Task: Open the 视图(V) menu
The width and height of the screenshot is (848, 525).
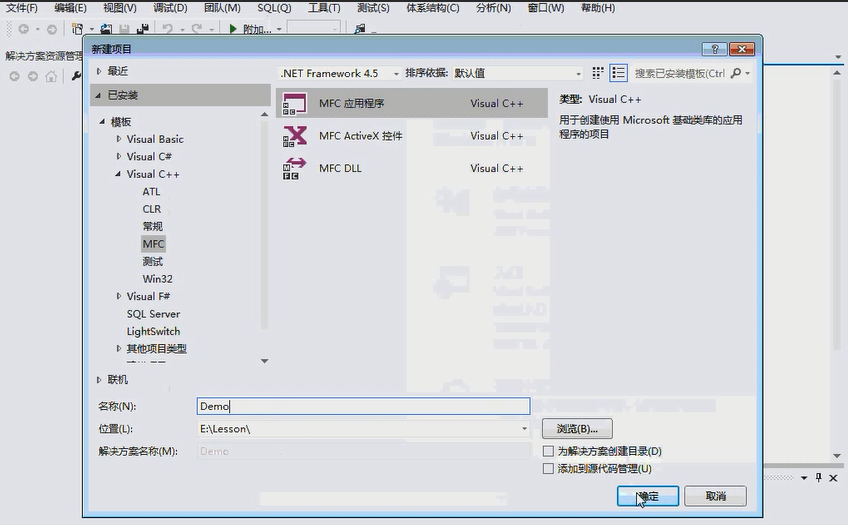Action: tap(120, 8)
